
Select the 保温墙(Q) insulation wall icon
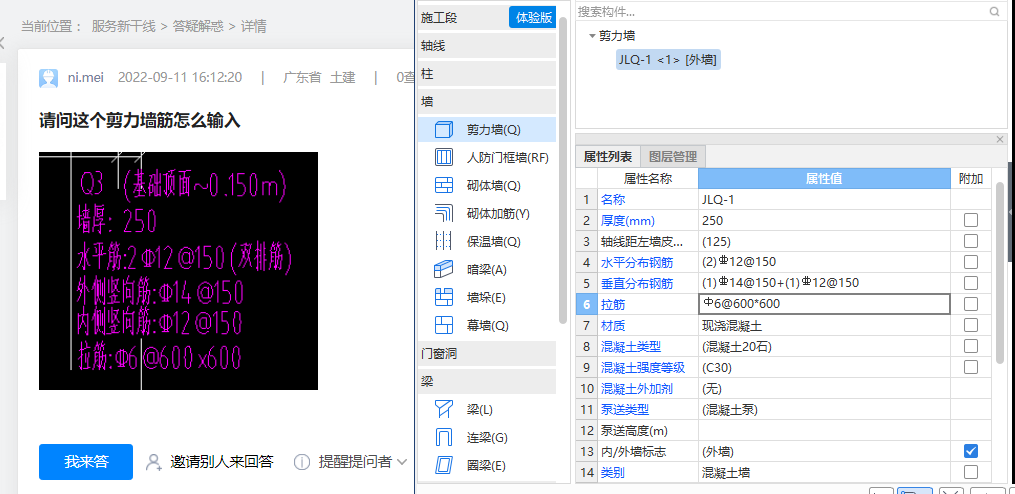click(443, 241)
